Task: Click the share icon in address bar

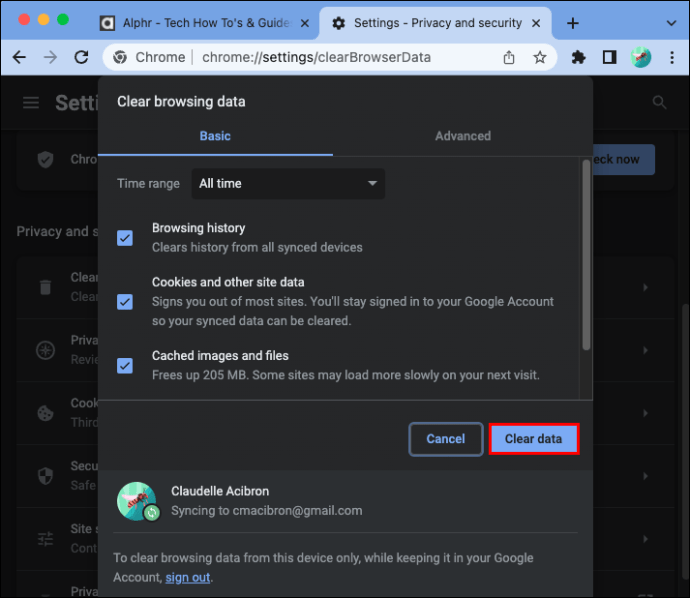Action: (509, 57)
